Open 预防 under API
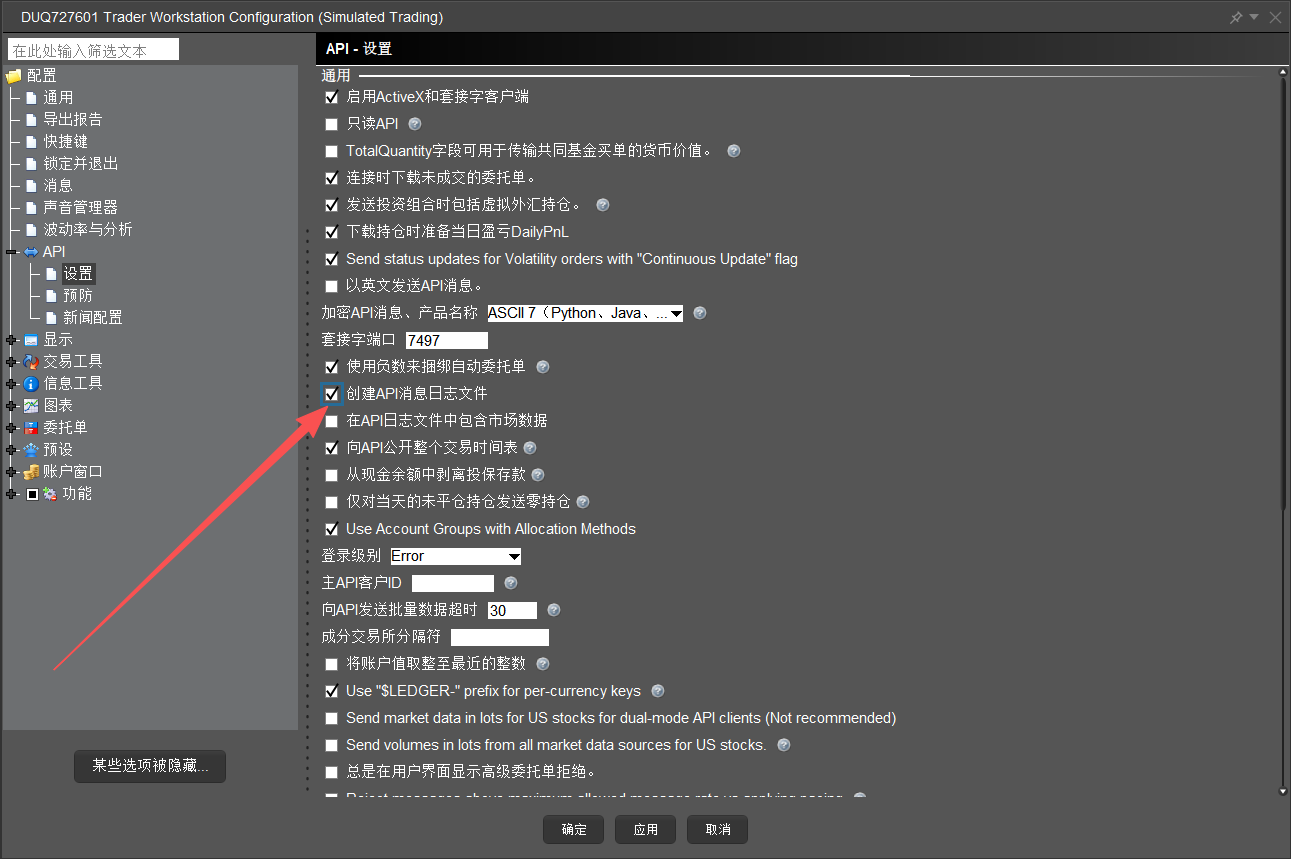The height and width of the screenshot is (859, 1291). coord(78,296)
